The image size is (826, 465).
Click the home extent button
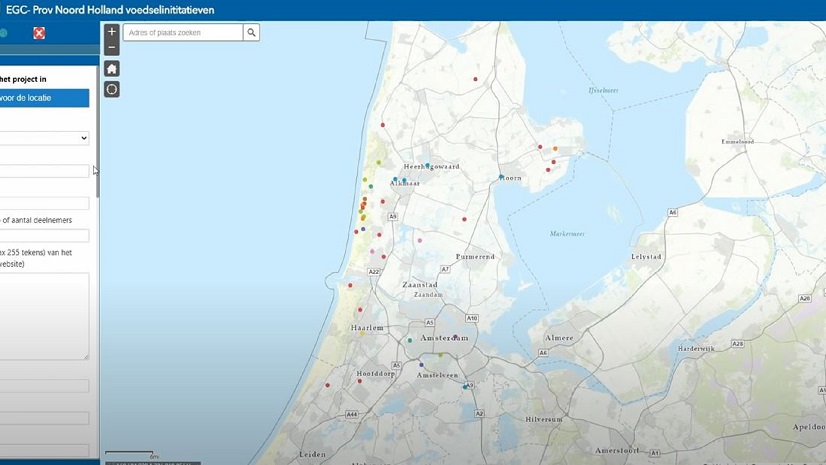coord(112,69)
